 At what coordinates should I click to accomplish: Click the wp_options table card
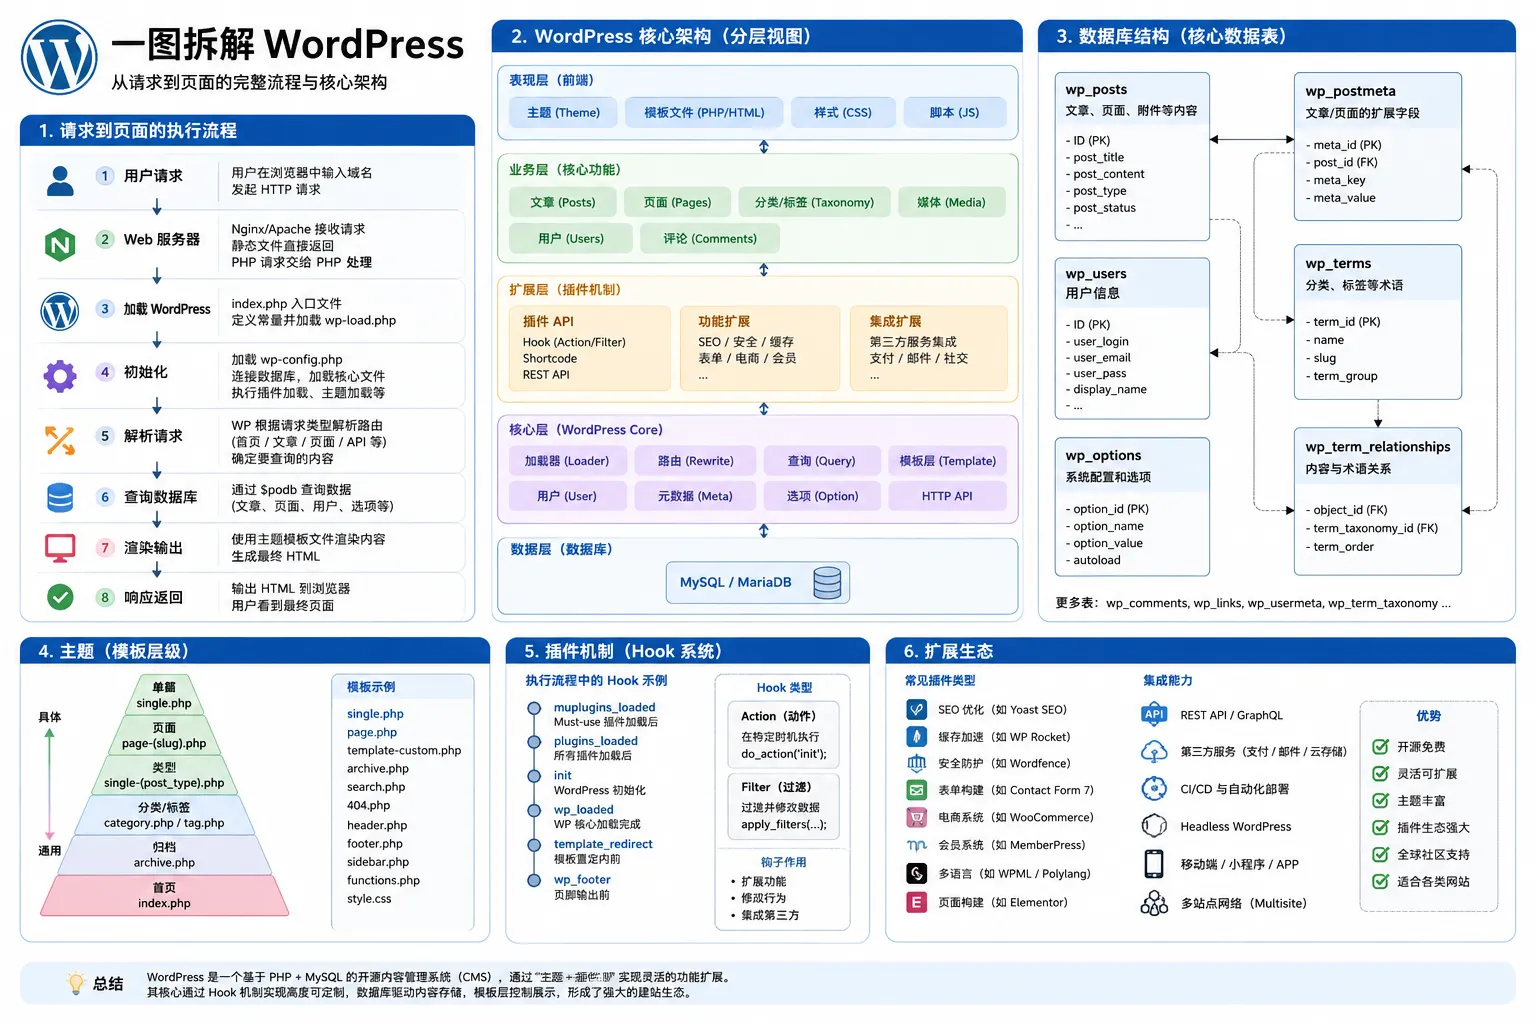[x=1132, y=507]
